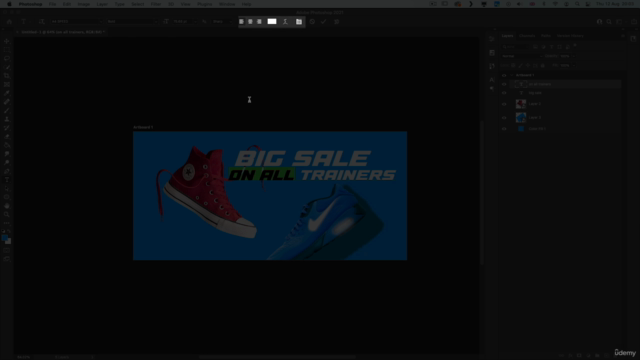Switch to the Version History tab
This screenshot has width=640, height=360.
click(x=570, y=36)
